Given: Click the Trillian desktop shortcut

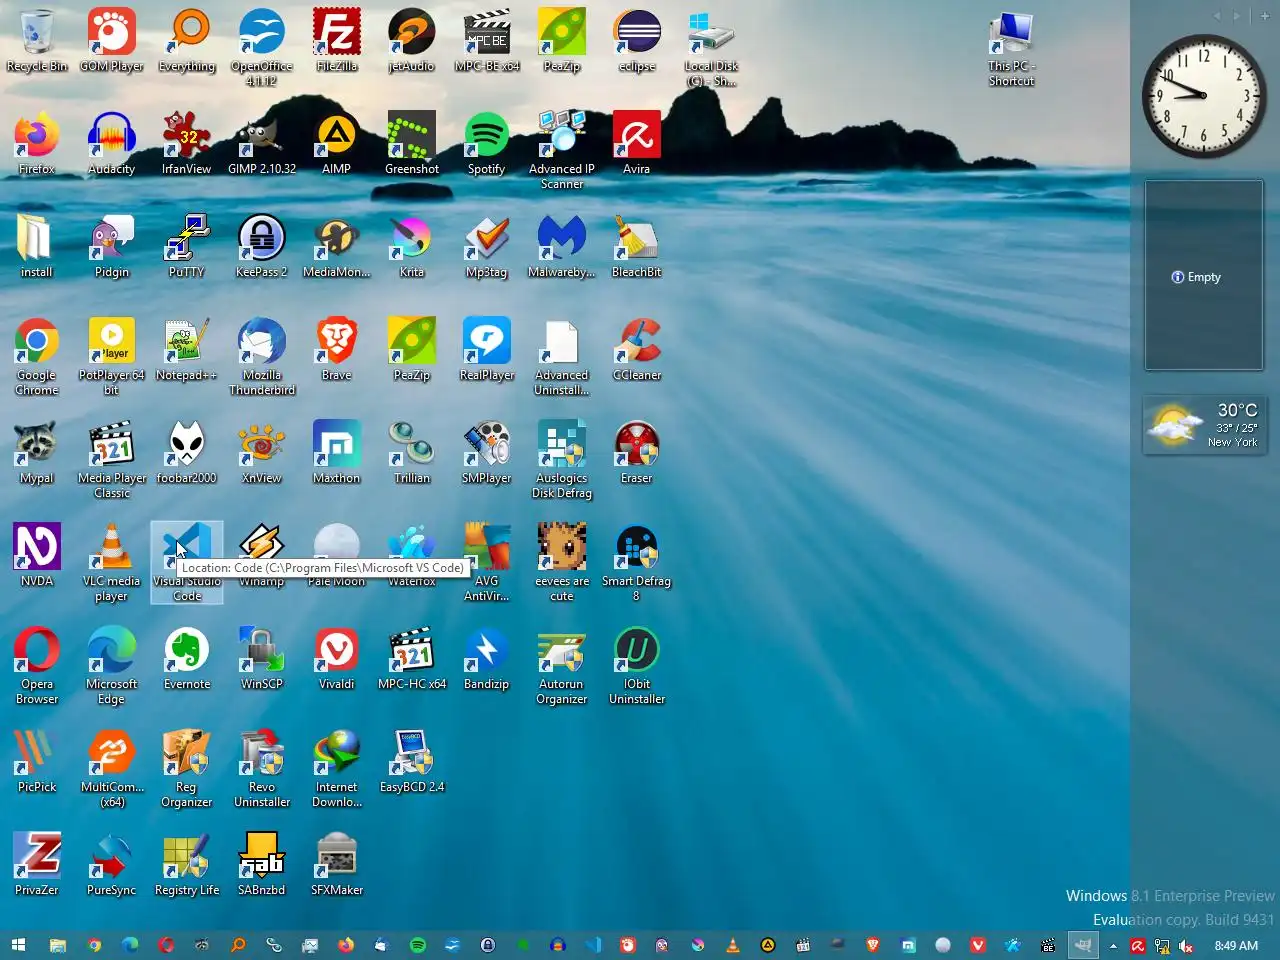Looking at the screenshot, I should (x=412, y=453).
